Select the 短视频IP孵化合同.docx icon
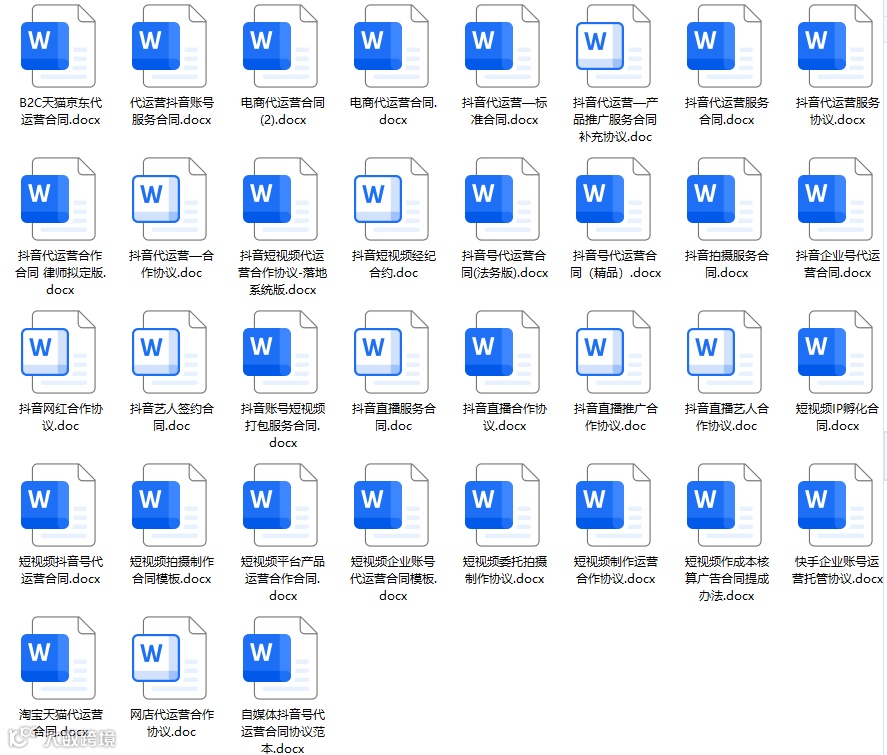The width and height of the screenshot is (887, 755). point(834,352)
